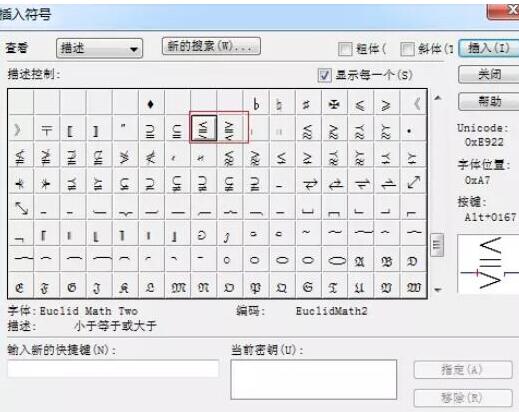Click the encoding value EuclidMath2

click(331, 311)
